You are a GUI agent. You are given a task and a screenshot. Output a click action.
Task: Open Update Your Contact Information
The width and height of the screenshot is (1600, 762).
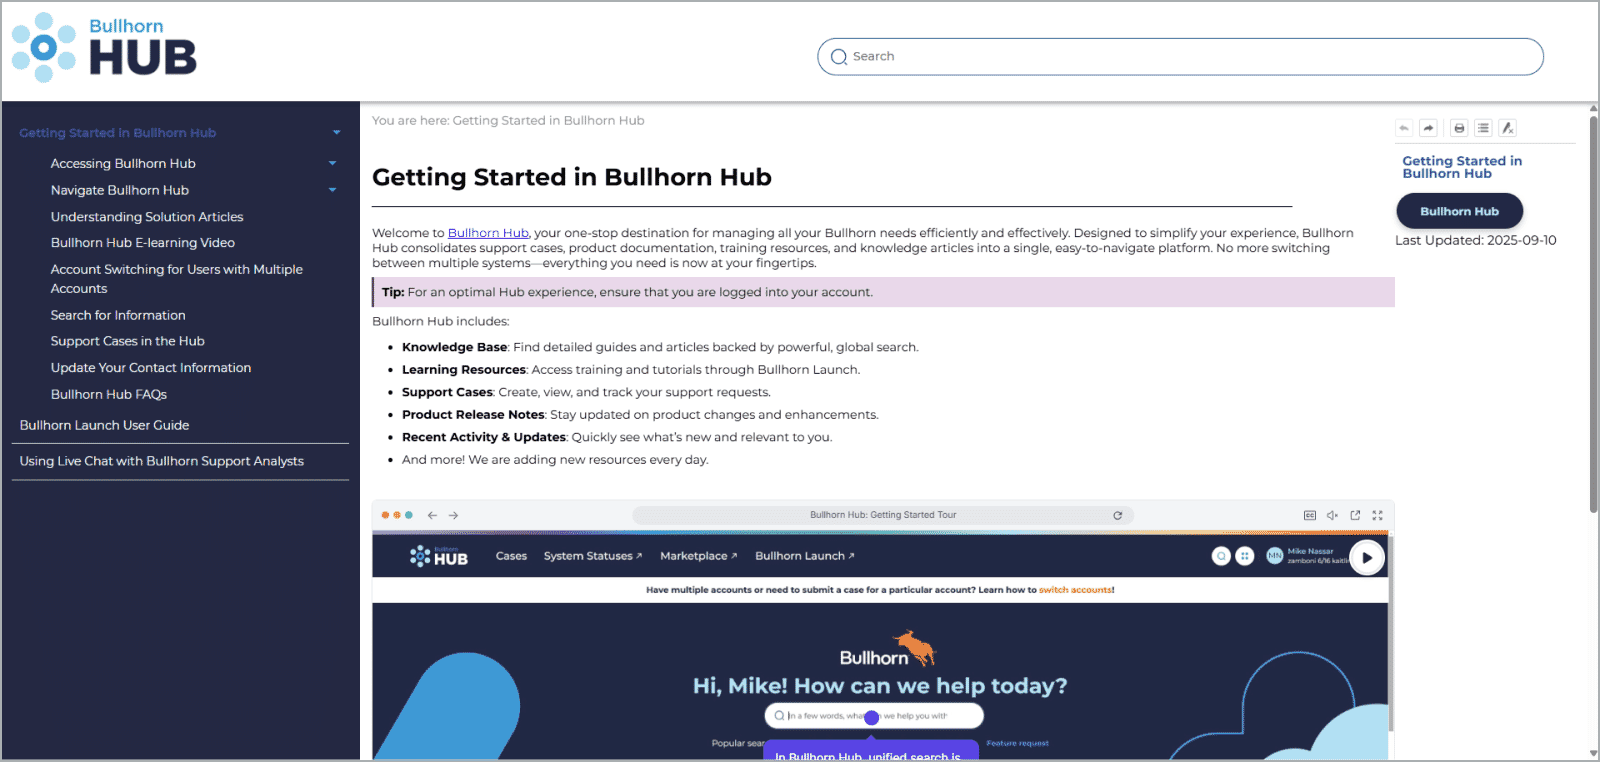click(x=151, y=368)
